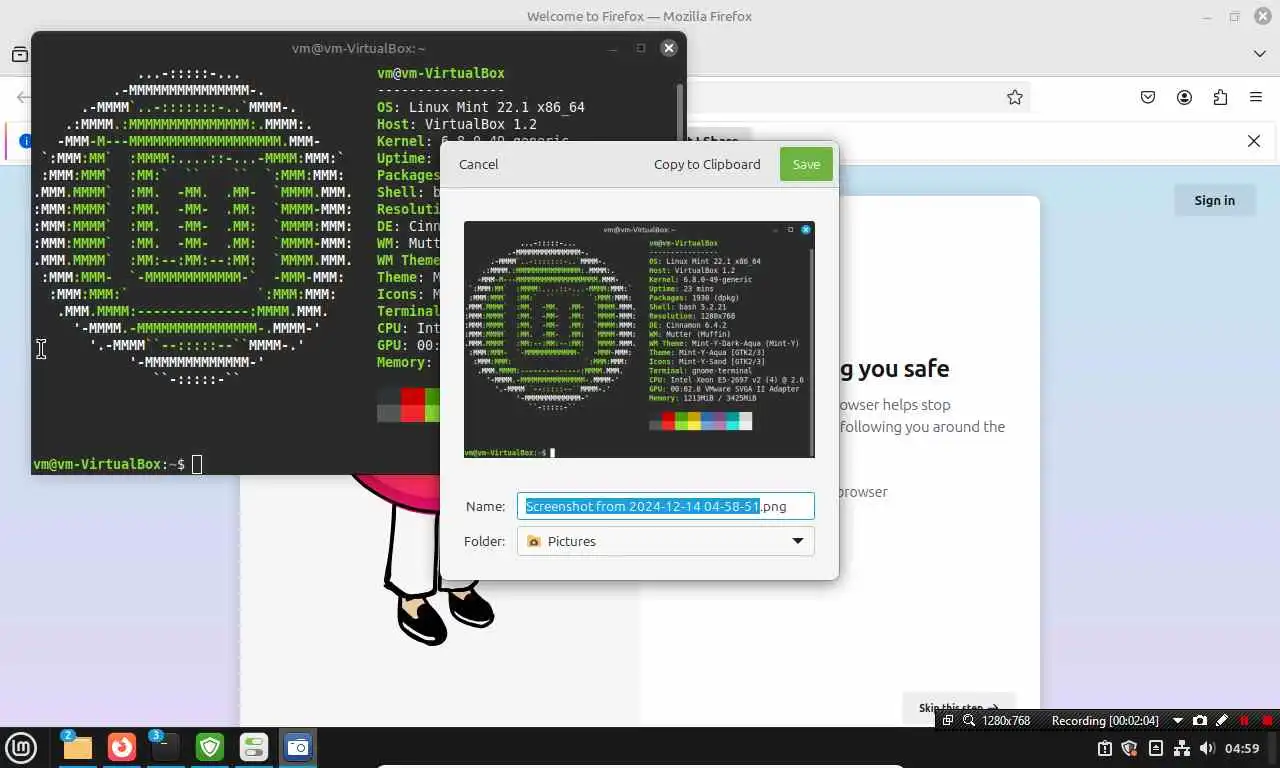
Task: Open the Firefox account icon
Action: coord(1184,97)
